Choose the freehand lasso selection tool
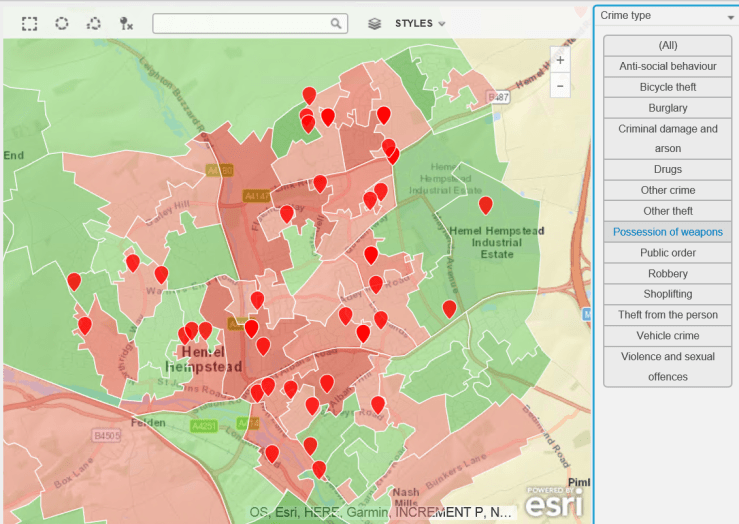This screenshot has height=524, width=739. 93,23
